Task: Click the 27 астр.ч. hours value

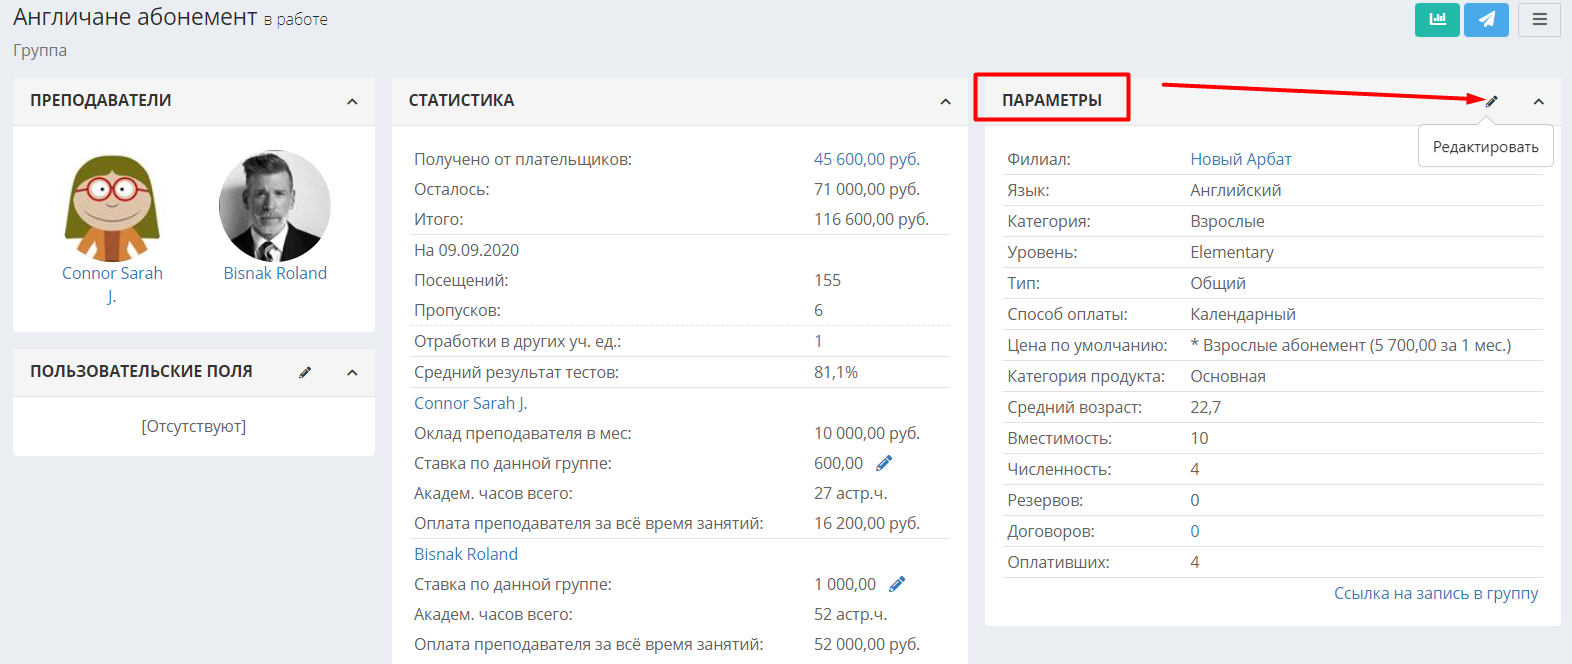Action: [x=850, y=493]
